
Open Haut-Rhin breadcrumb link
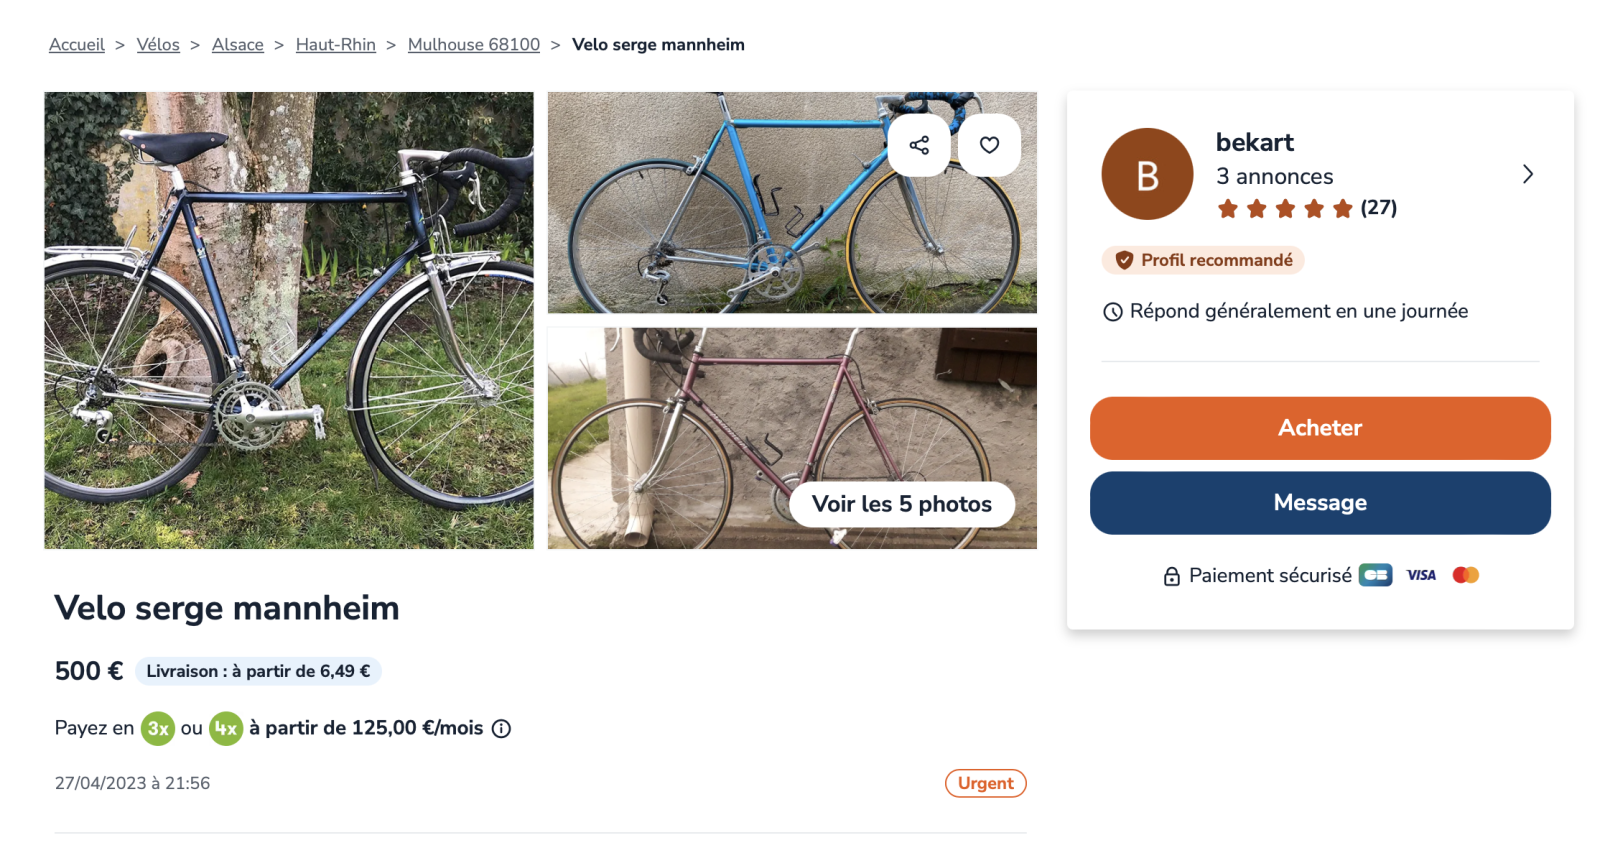(336, 45)
